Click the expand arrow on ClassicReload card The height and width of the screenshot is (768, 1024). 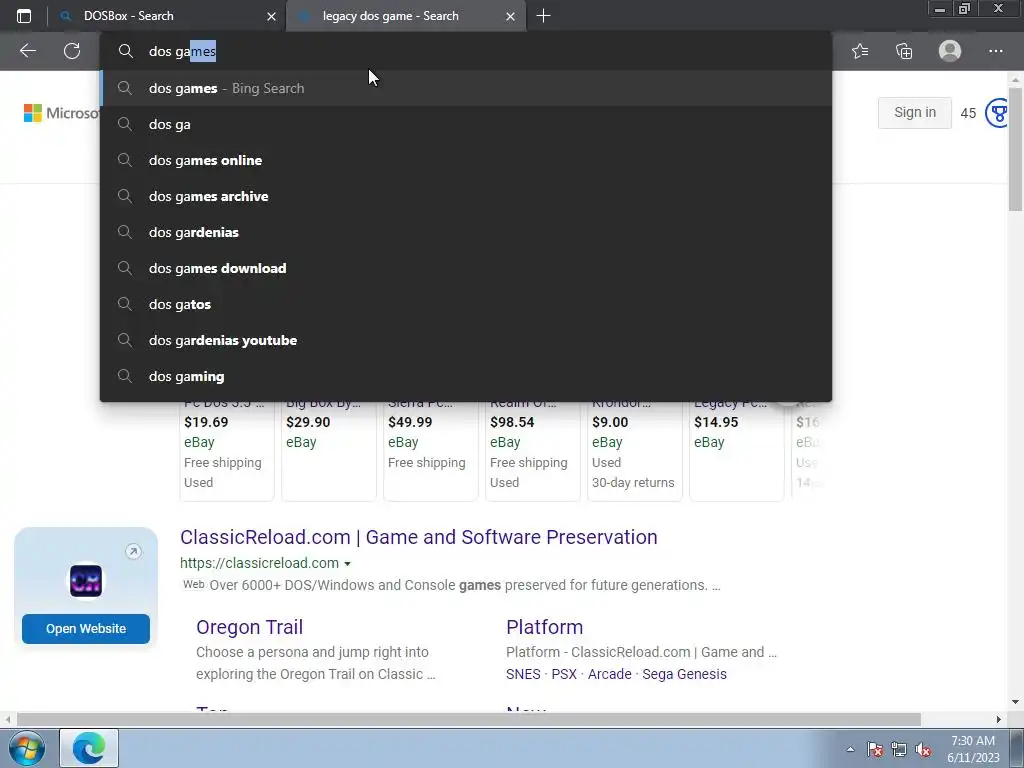(133, 552)
